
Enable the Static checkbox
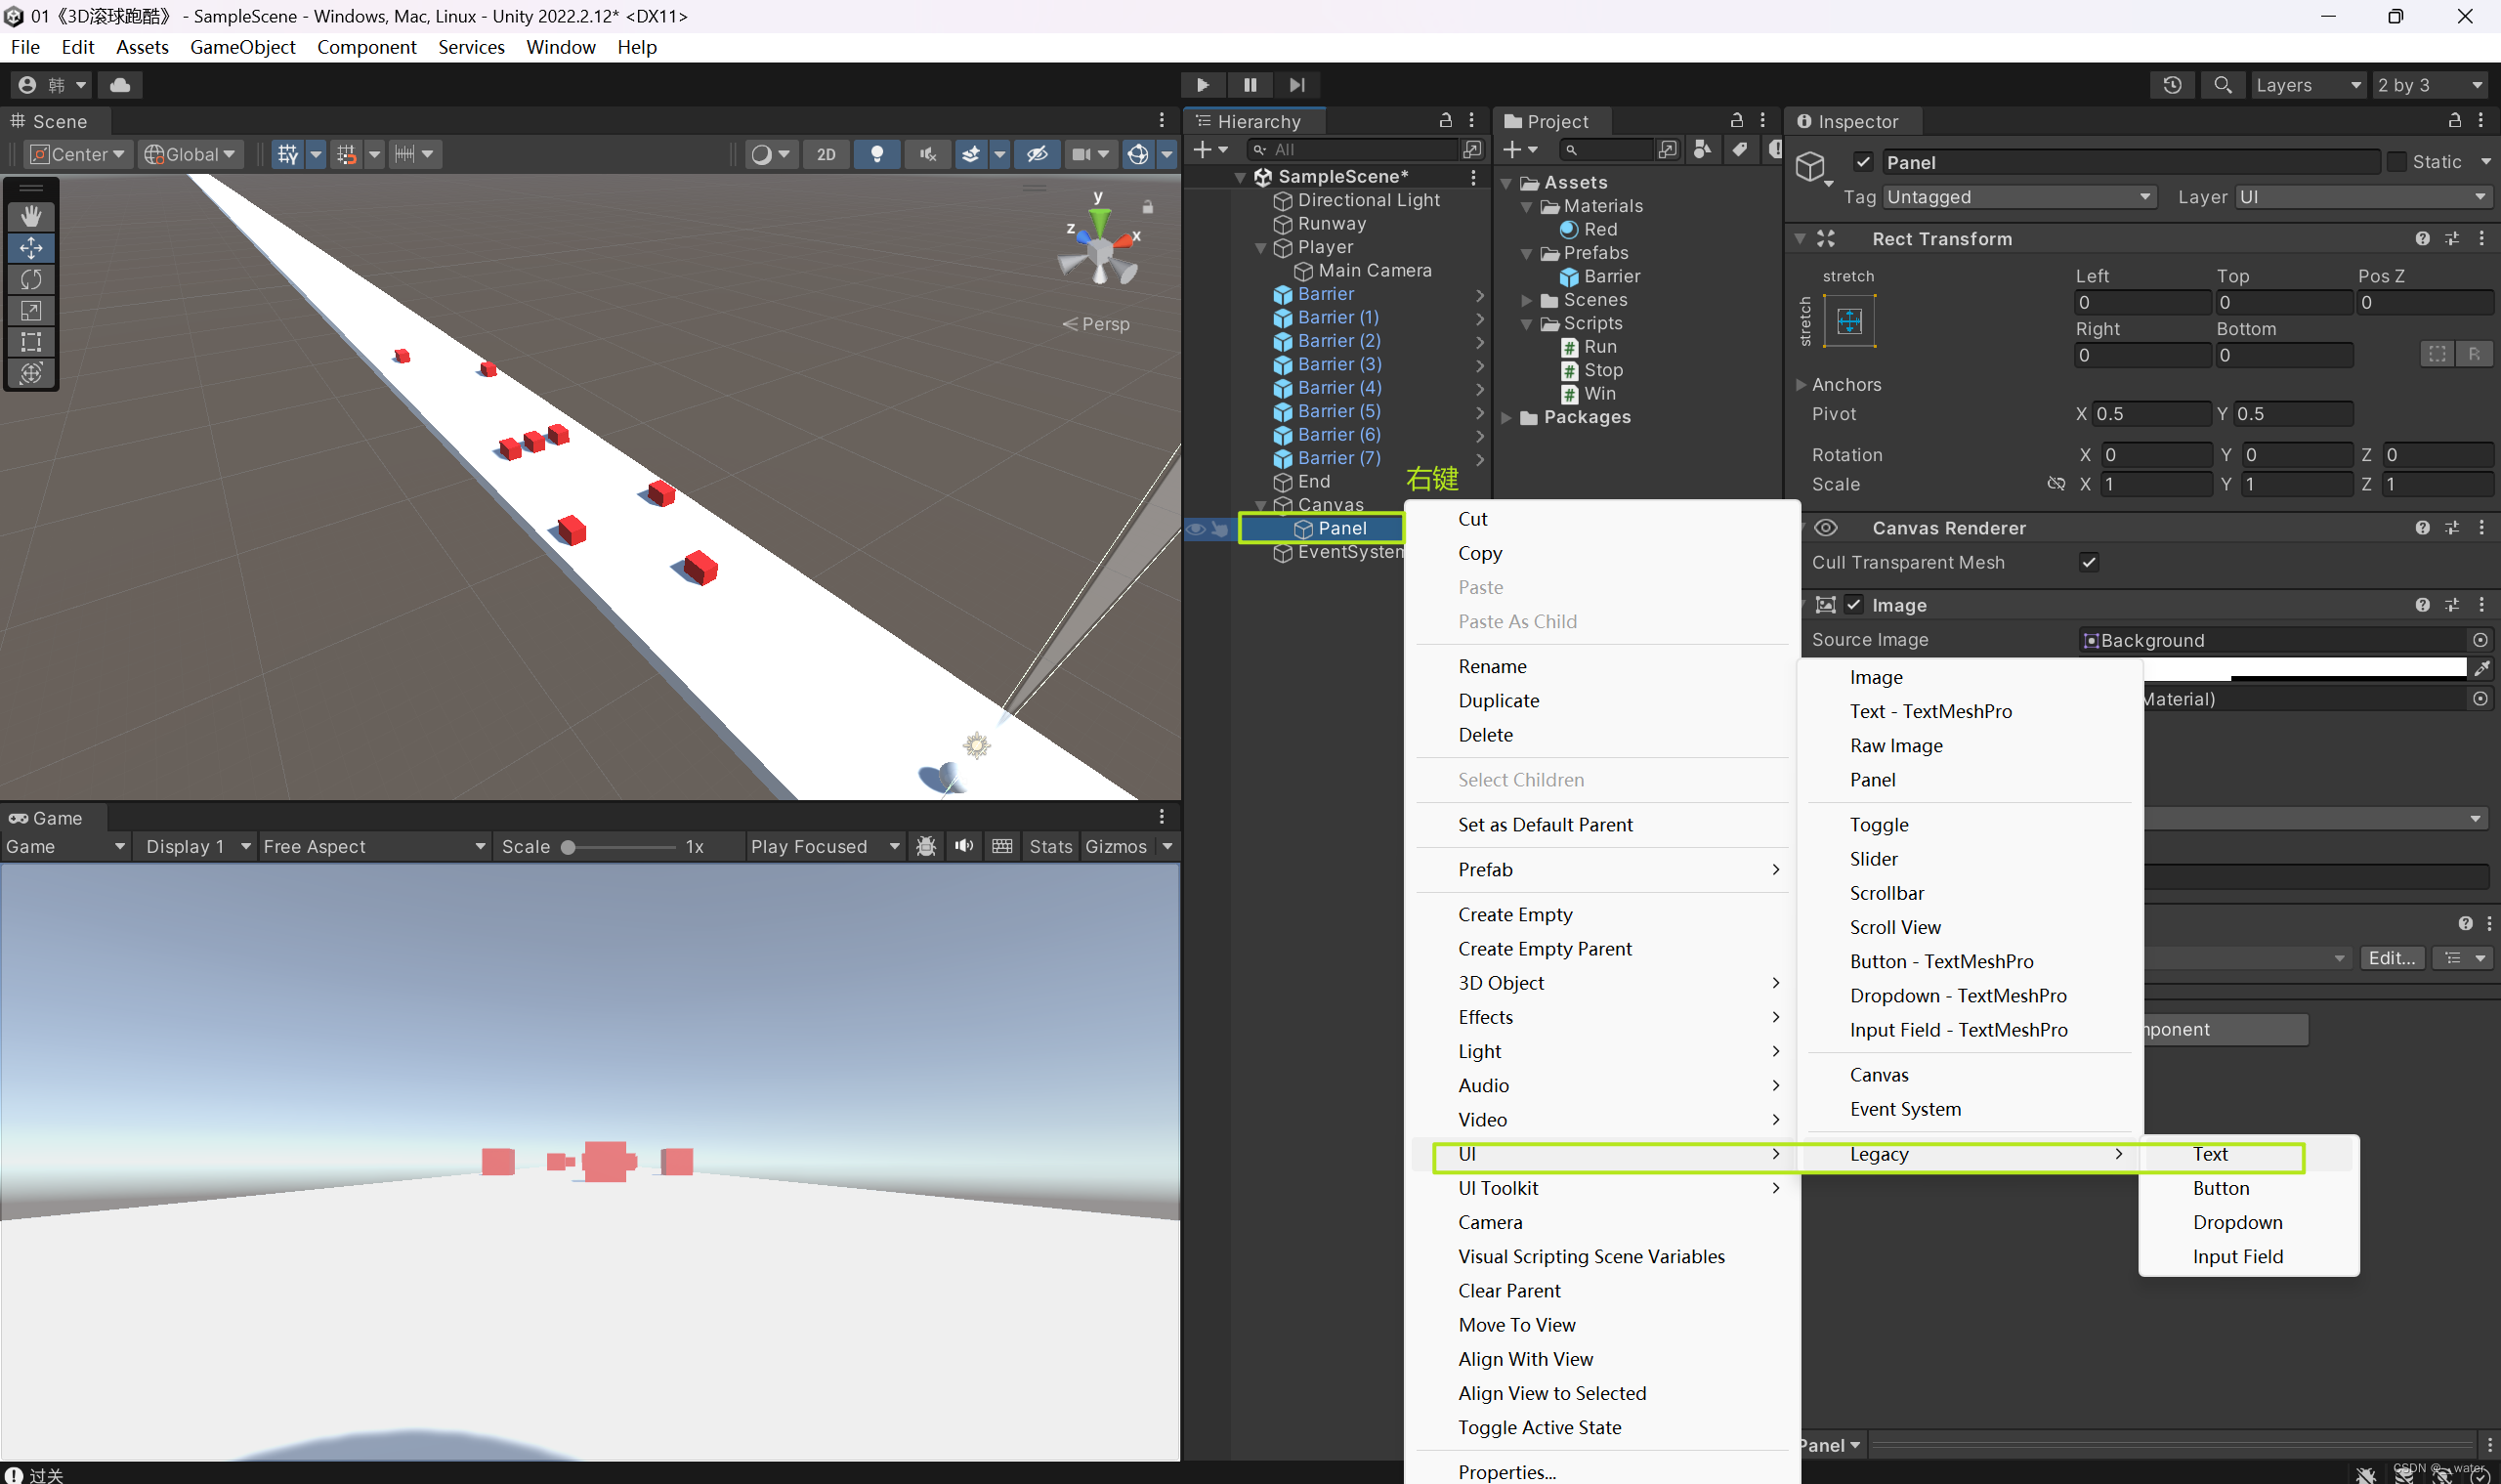(2397, 162)
